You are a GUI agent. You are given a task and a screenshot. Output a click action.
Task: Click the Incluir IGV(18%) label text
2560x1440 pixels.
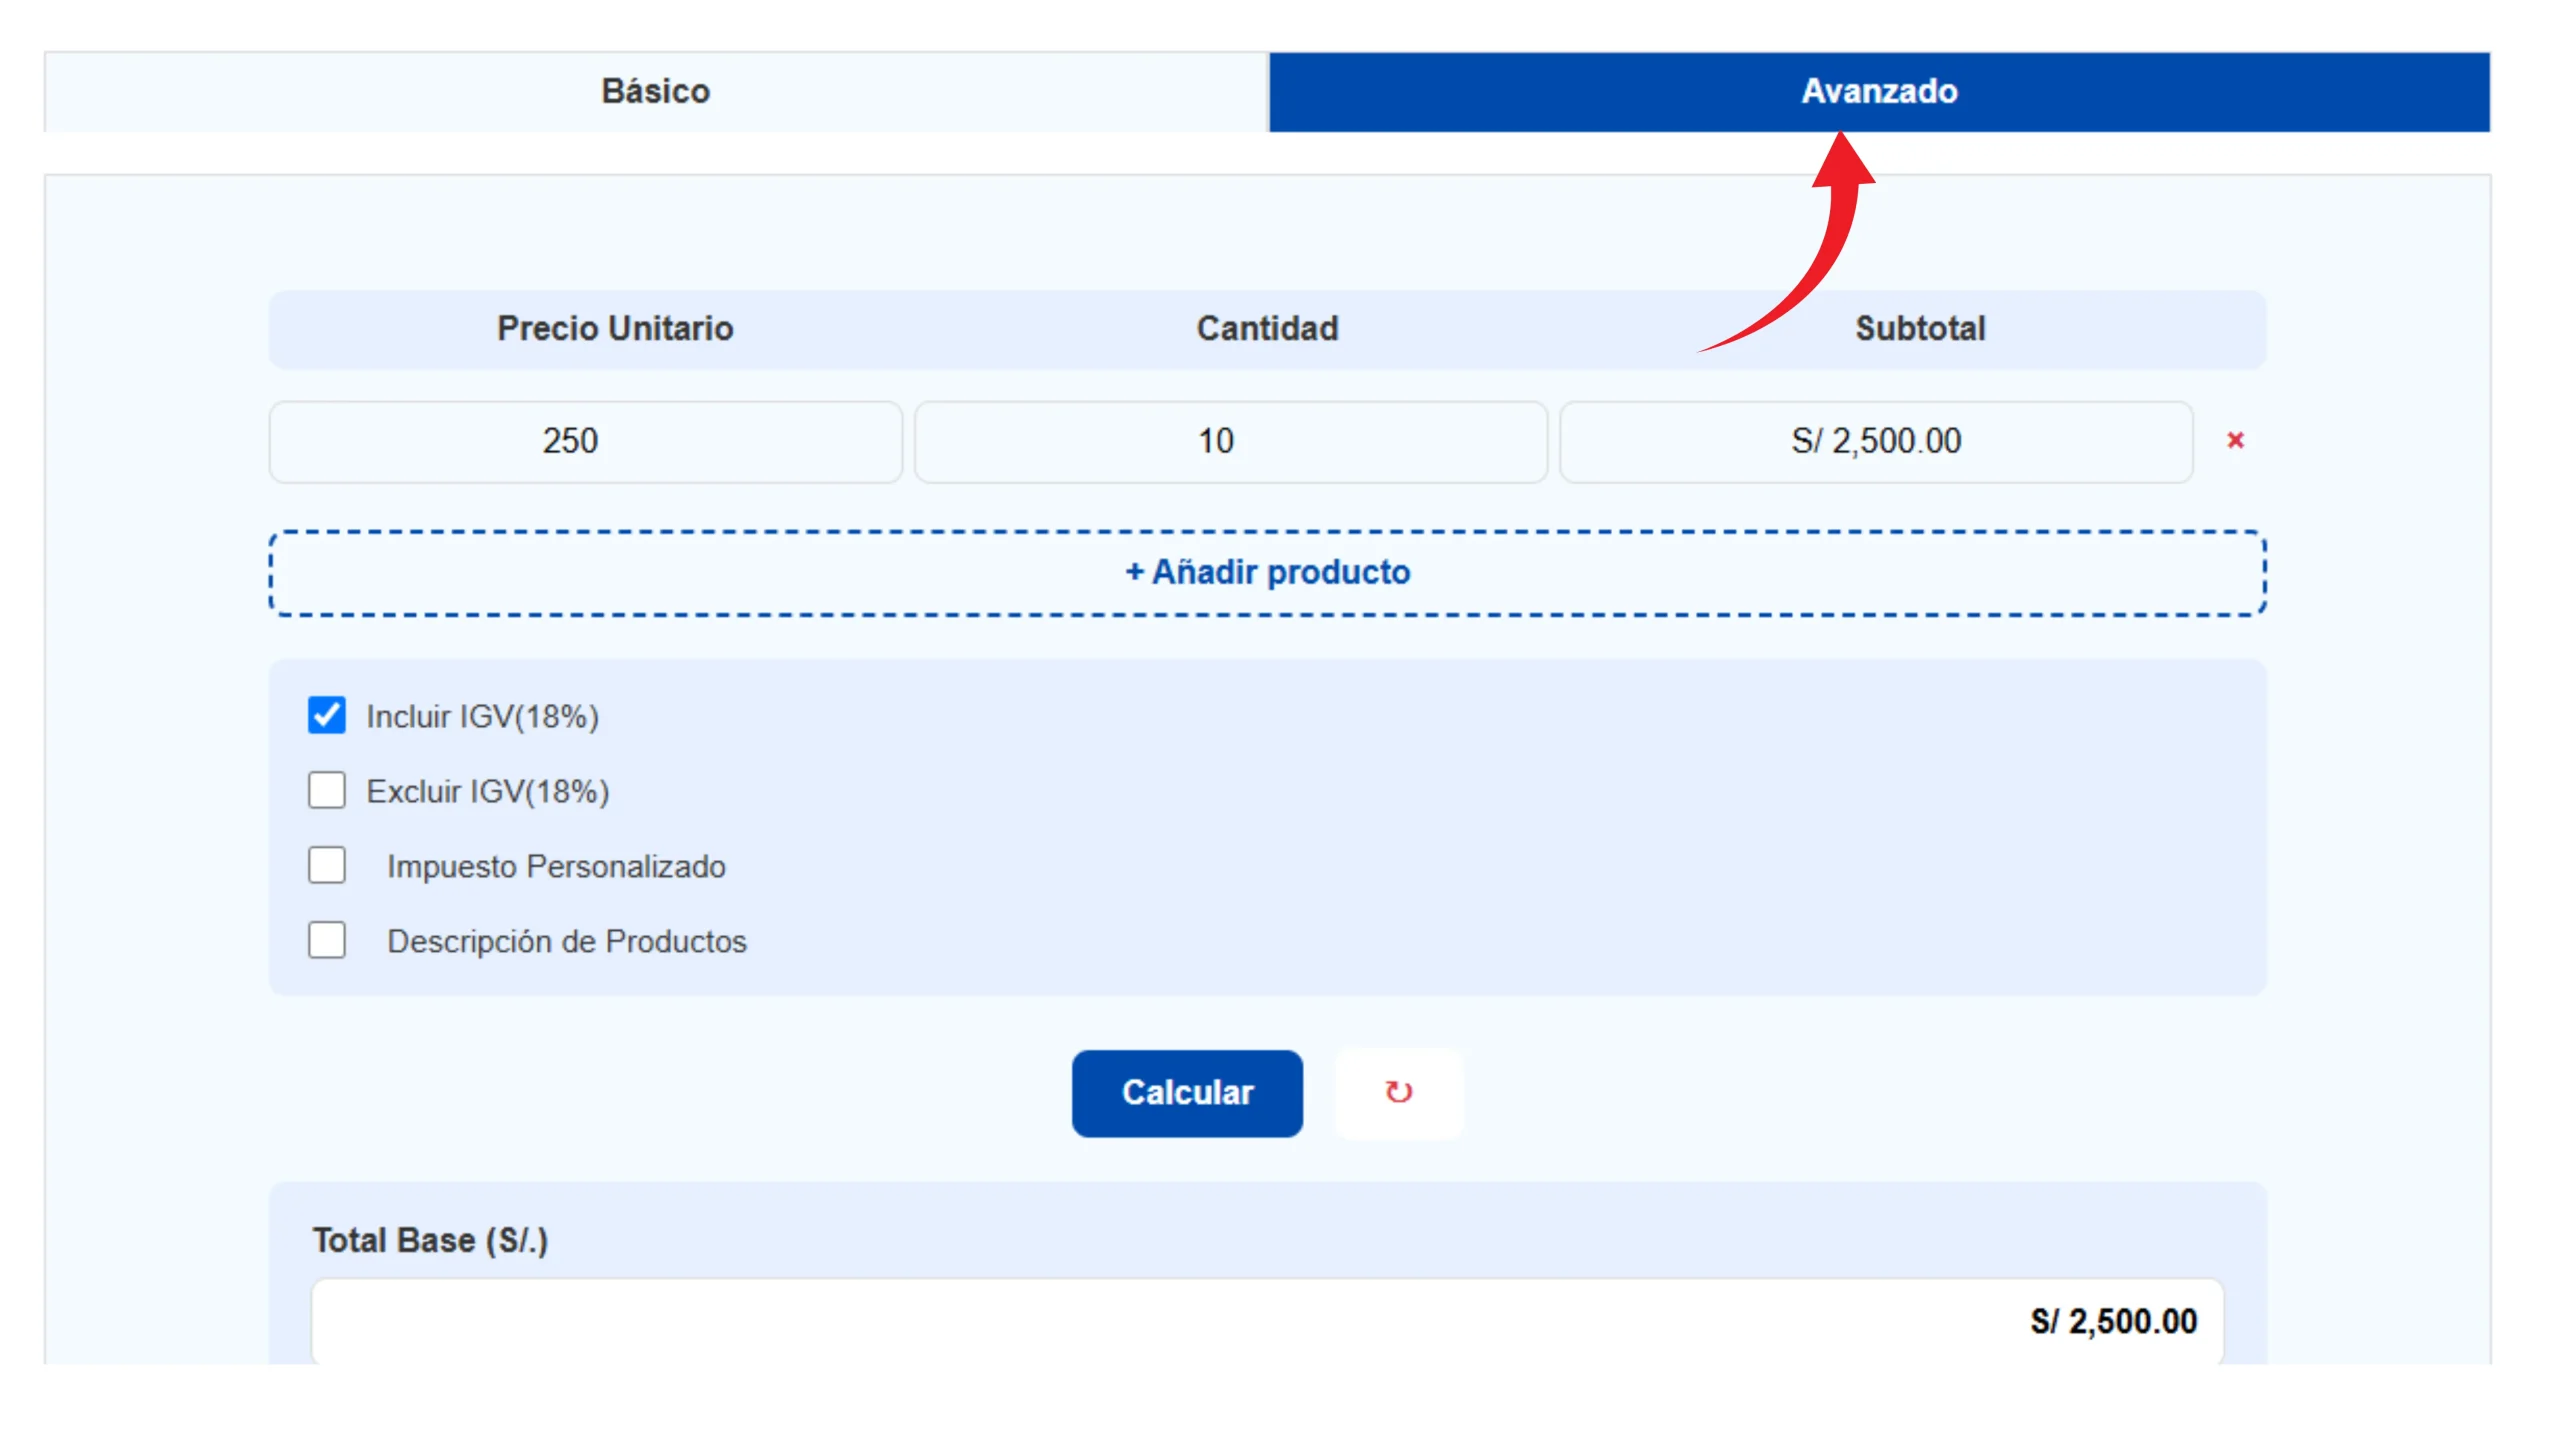pos(482,716)
